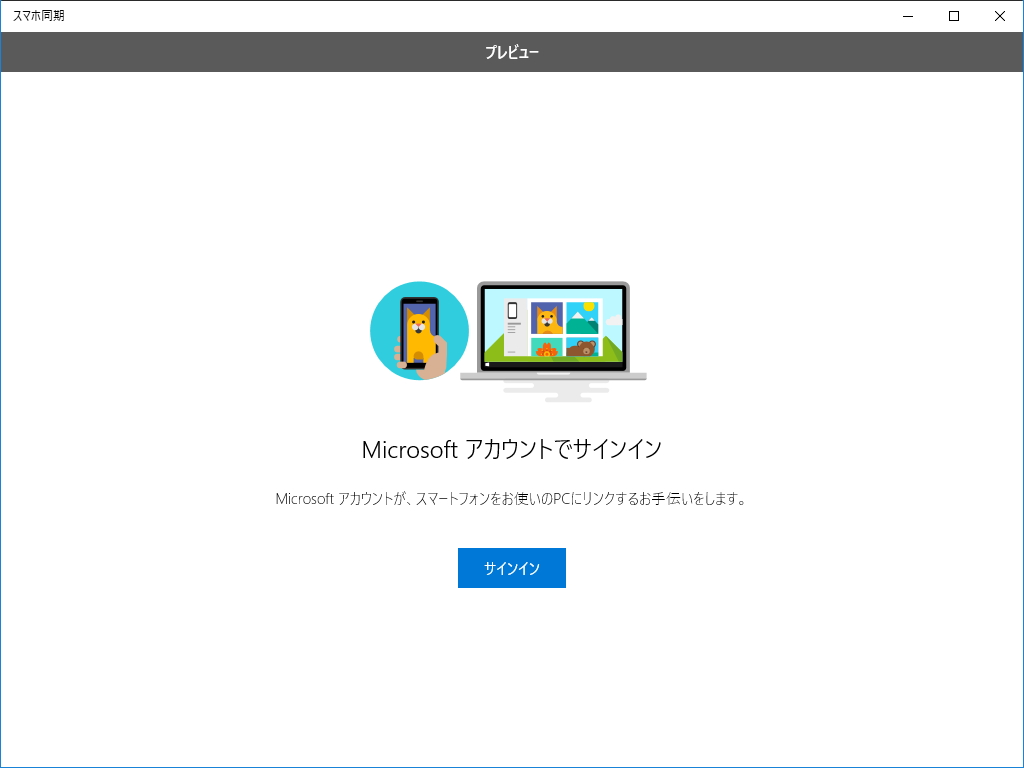Click the landscape photo with sun on laptop display

tap(582, 318)
